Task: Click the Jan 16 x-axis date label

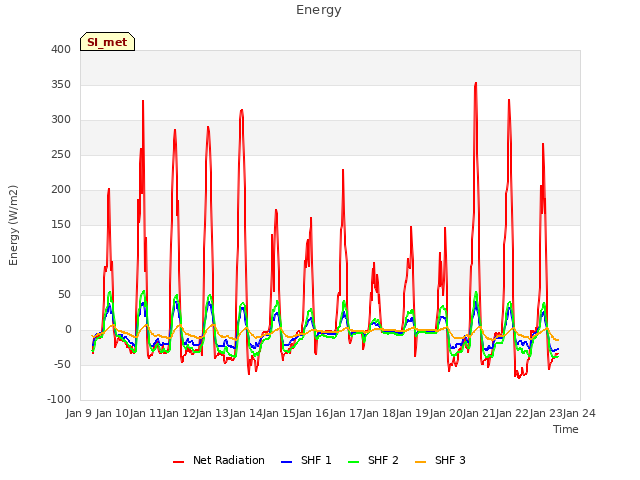Action: (312, 414)
